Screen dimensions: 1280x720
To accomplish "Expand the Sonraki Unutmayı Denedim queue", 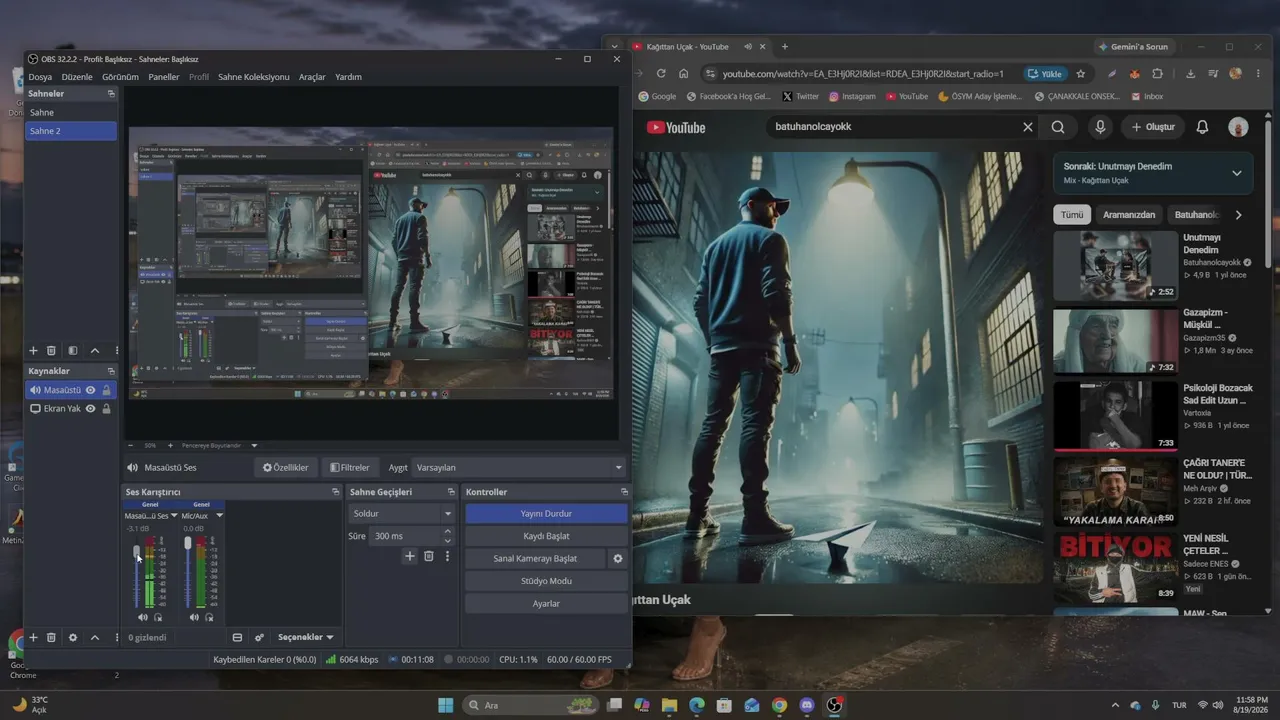I will (1237, 173).
